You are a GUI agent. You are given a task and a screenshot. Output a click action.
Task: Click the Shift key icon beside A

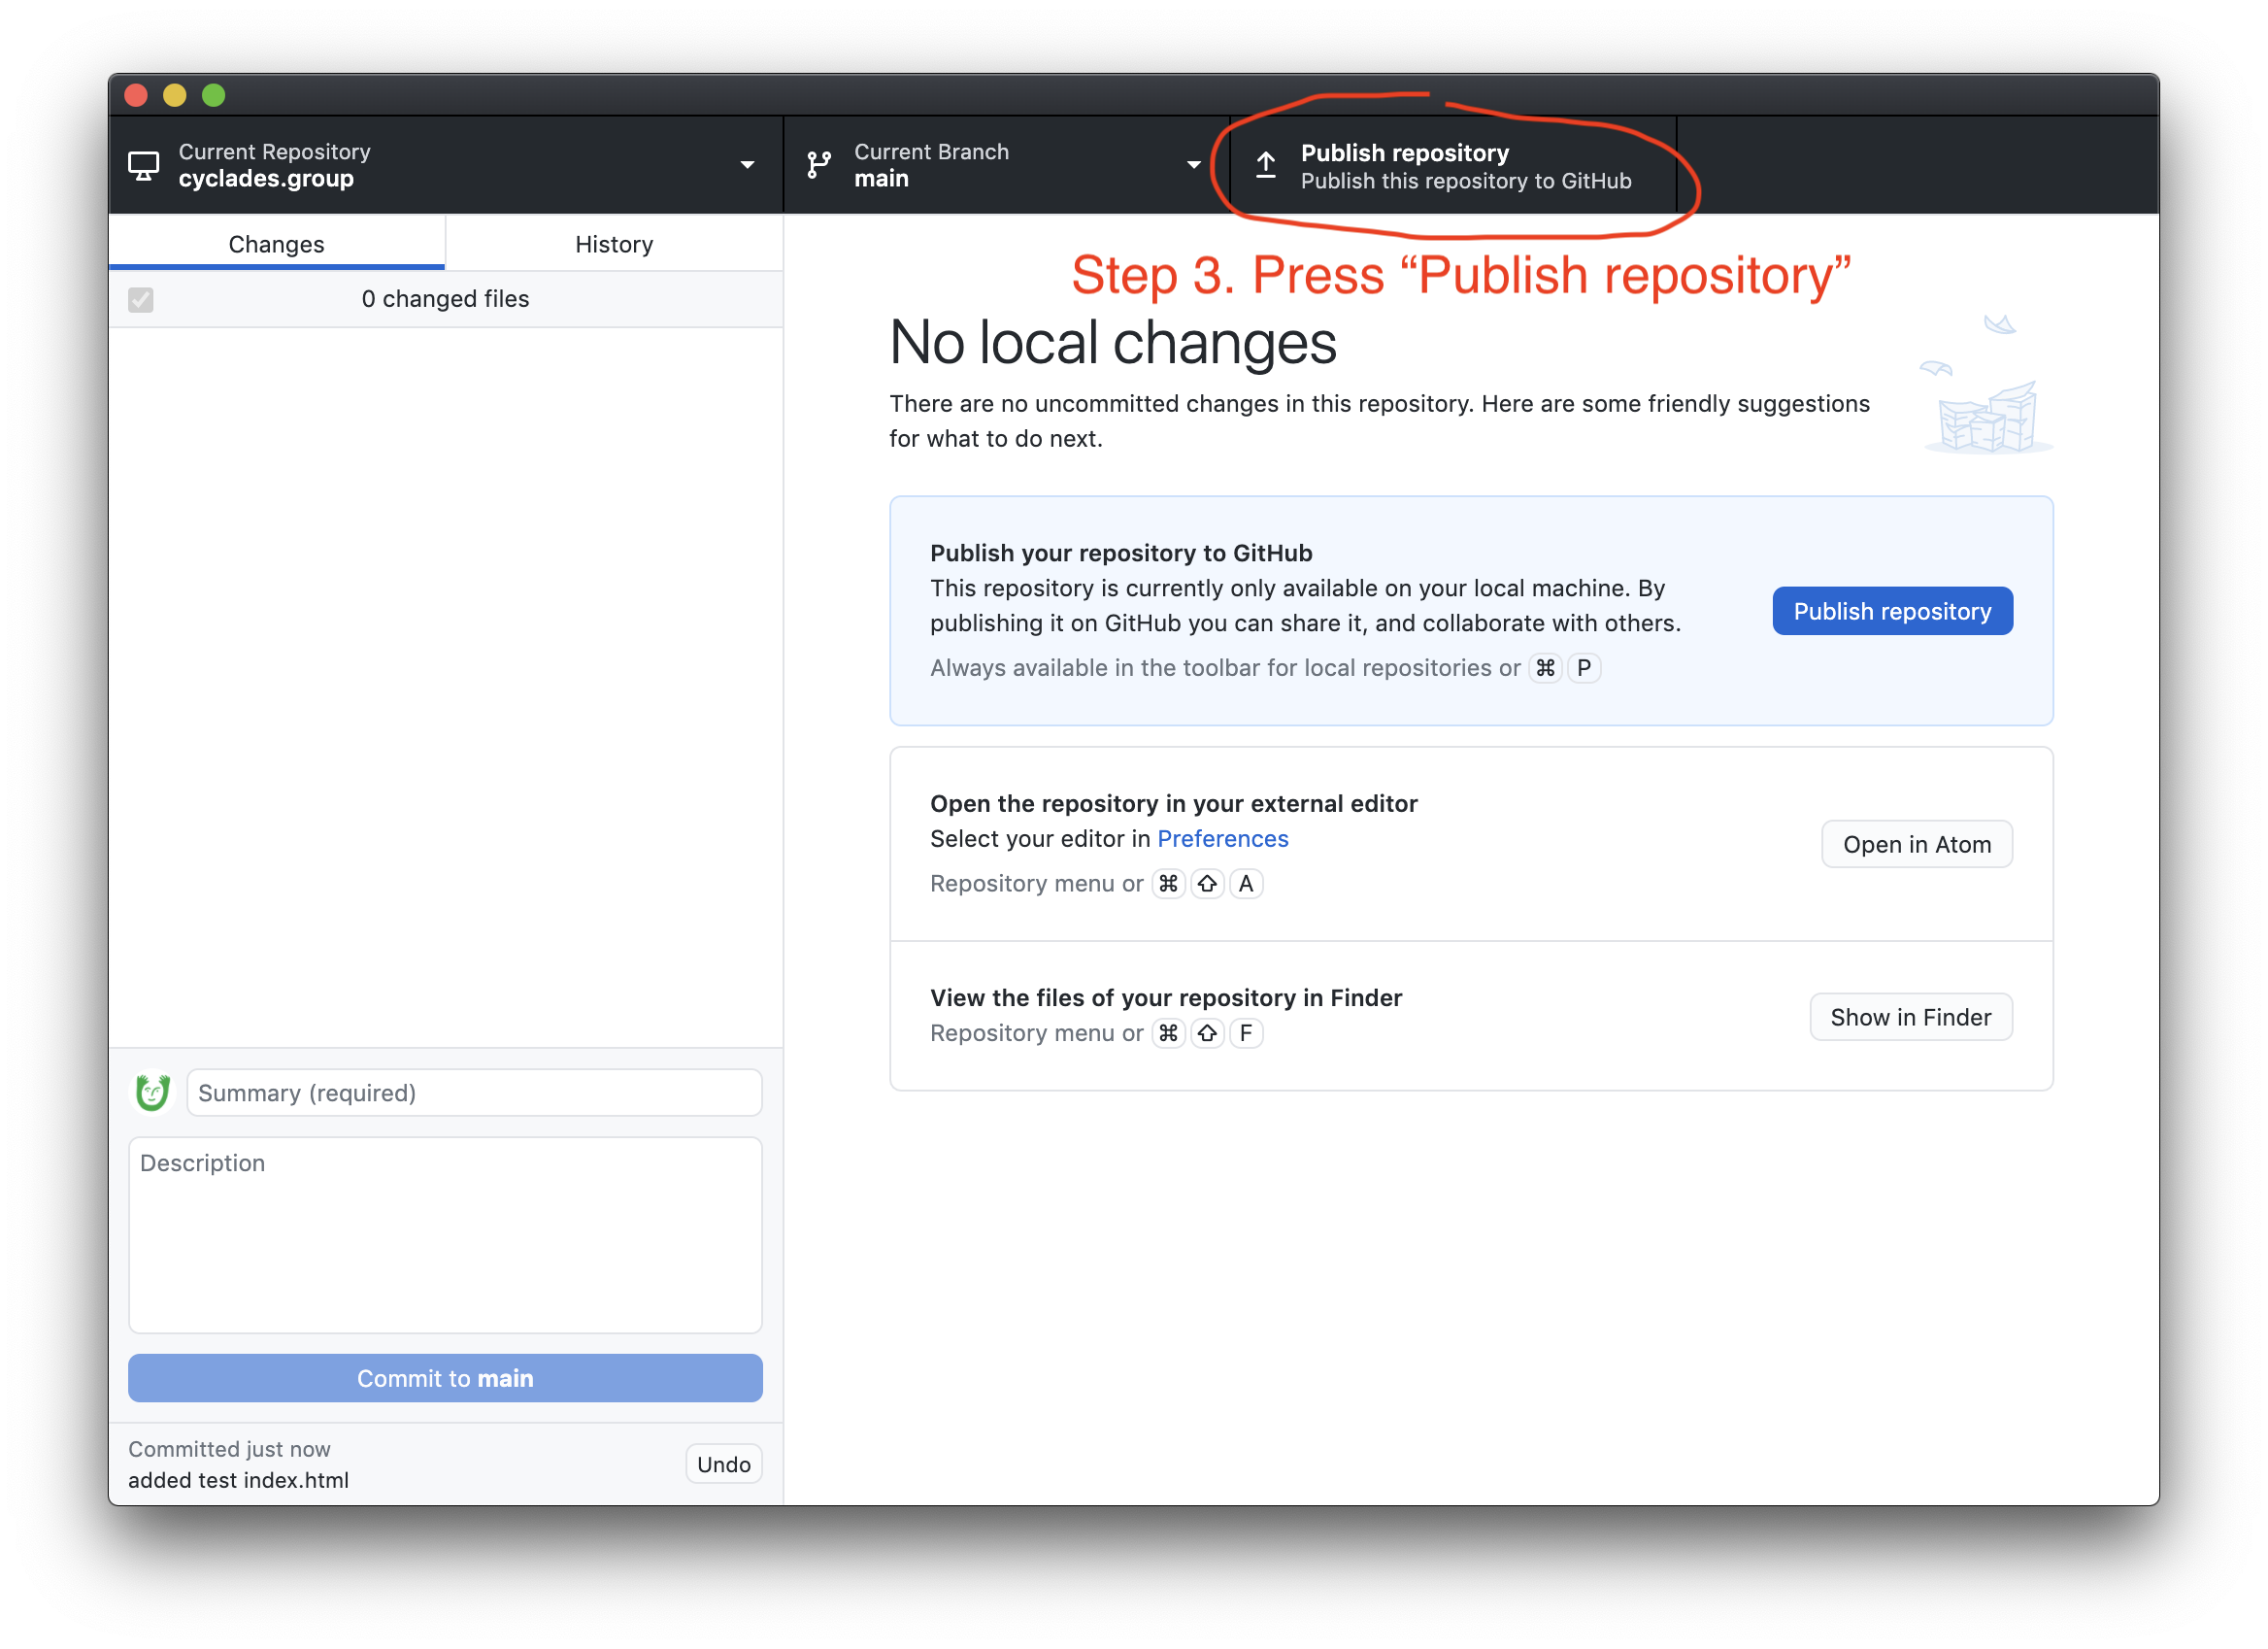[1207, 884]
